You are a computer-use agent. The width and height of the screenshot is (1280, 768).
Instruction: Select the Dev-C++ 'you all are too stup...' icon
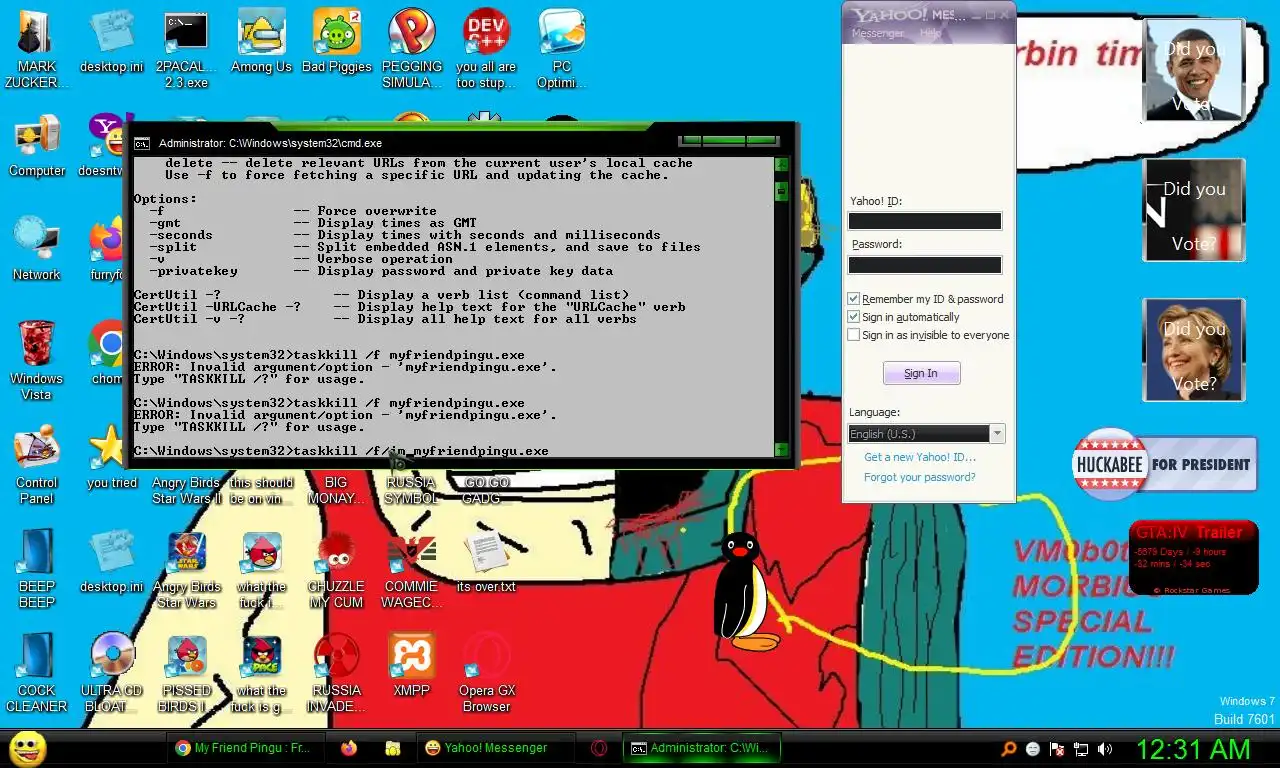pyautogui.click(x=486, y=49)
